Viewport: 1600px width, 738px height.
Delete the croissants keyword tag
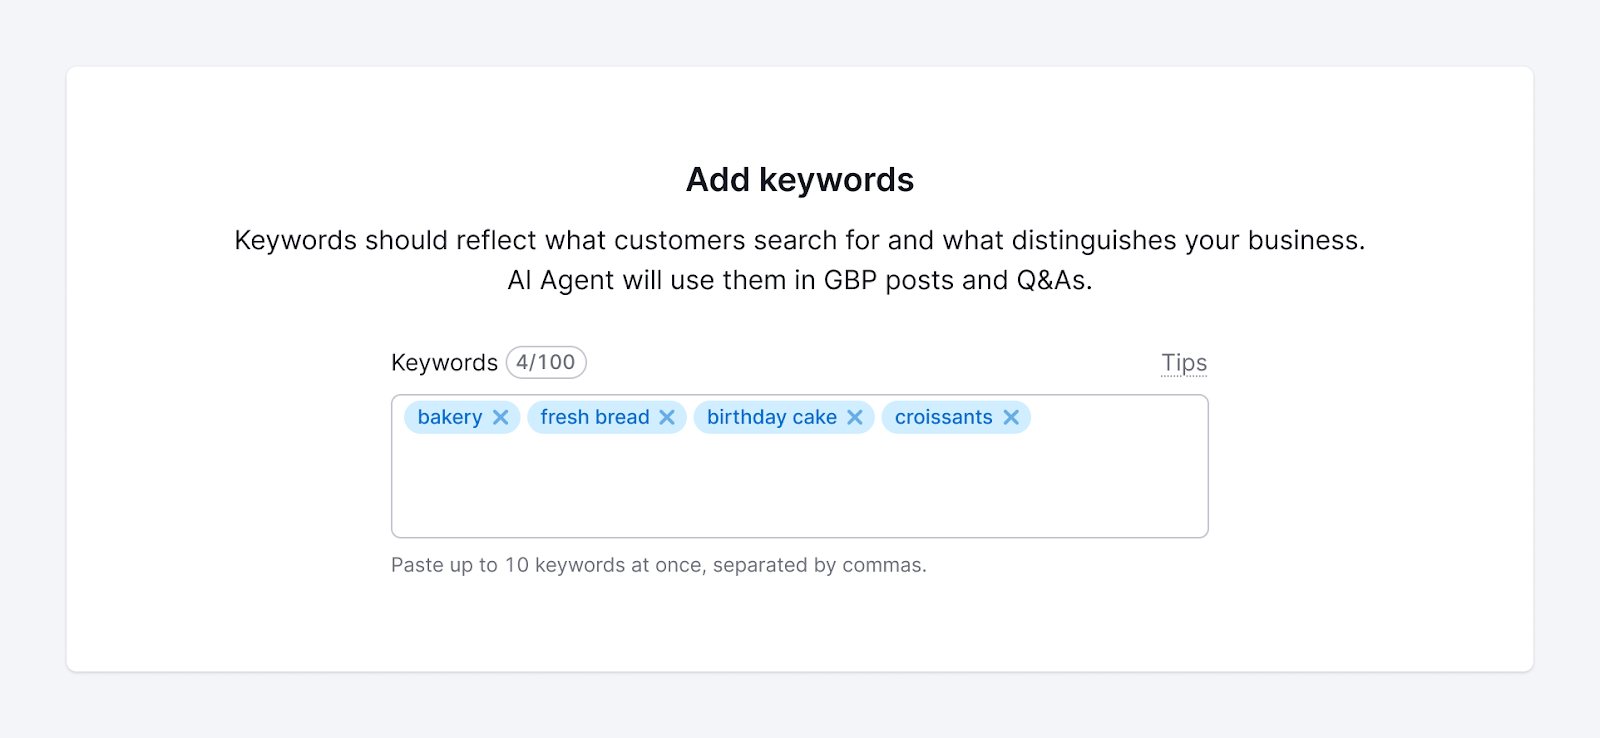[x=1011, y=417]
